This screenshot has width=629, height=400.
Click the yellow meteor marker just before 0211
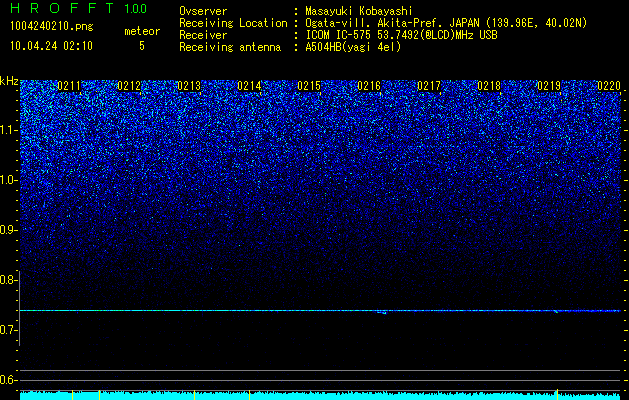[x=72, y=395]
